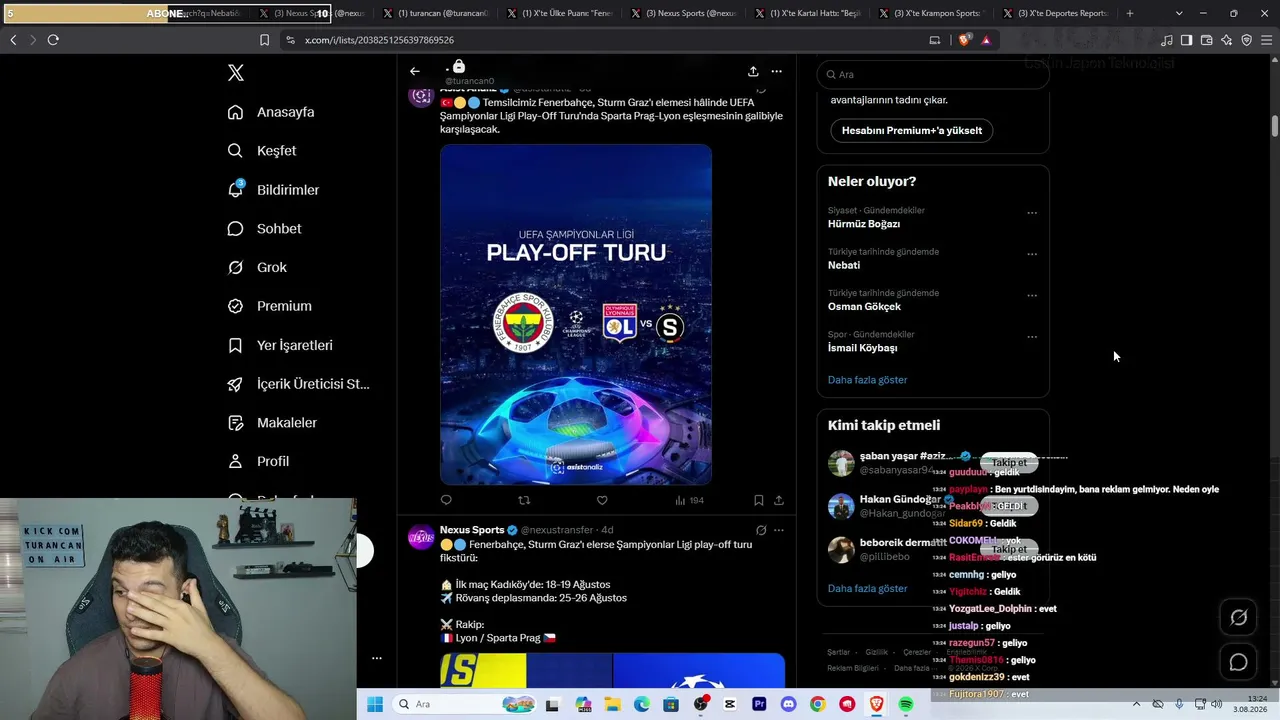Open beboreik dermatit's profile picture
The height and width of the screenshot is (720, 1280).
841,549
